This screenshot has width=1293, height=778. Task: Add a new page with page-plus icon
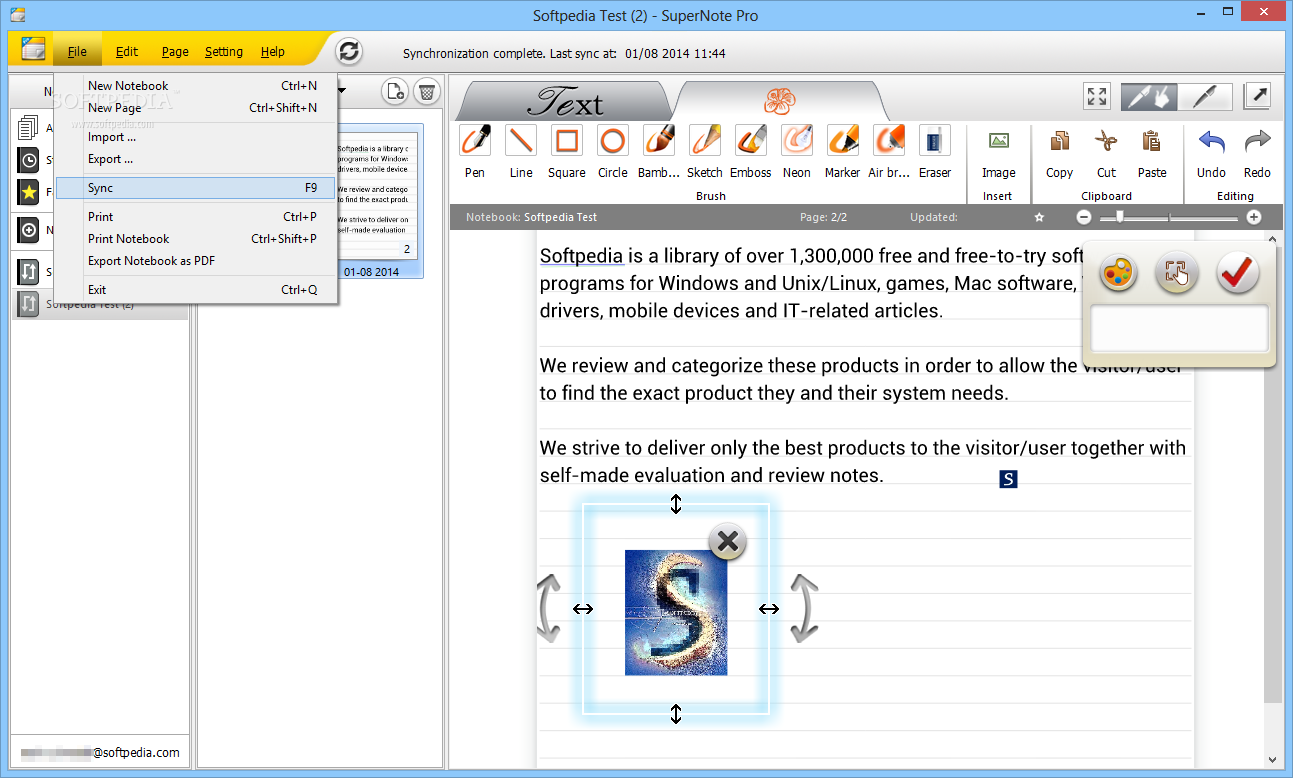pyautogui.click(x=395, y=92)
